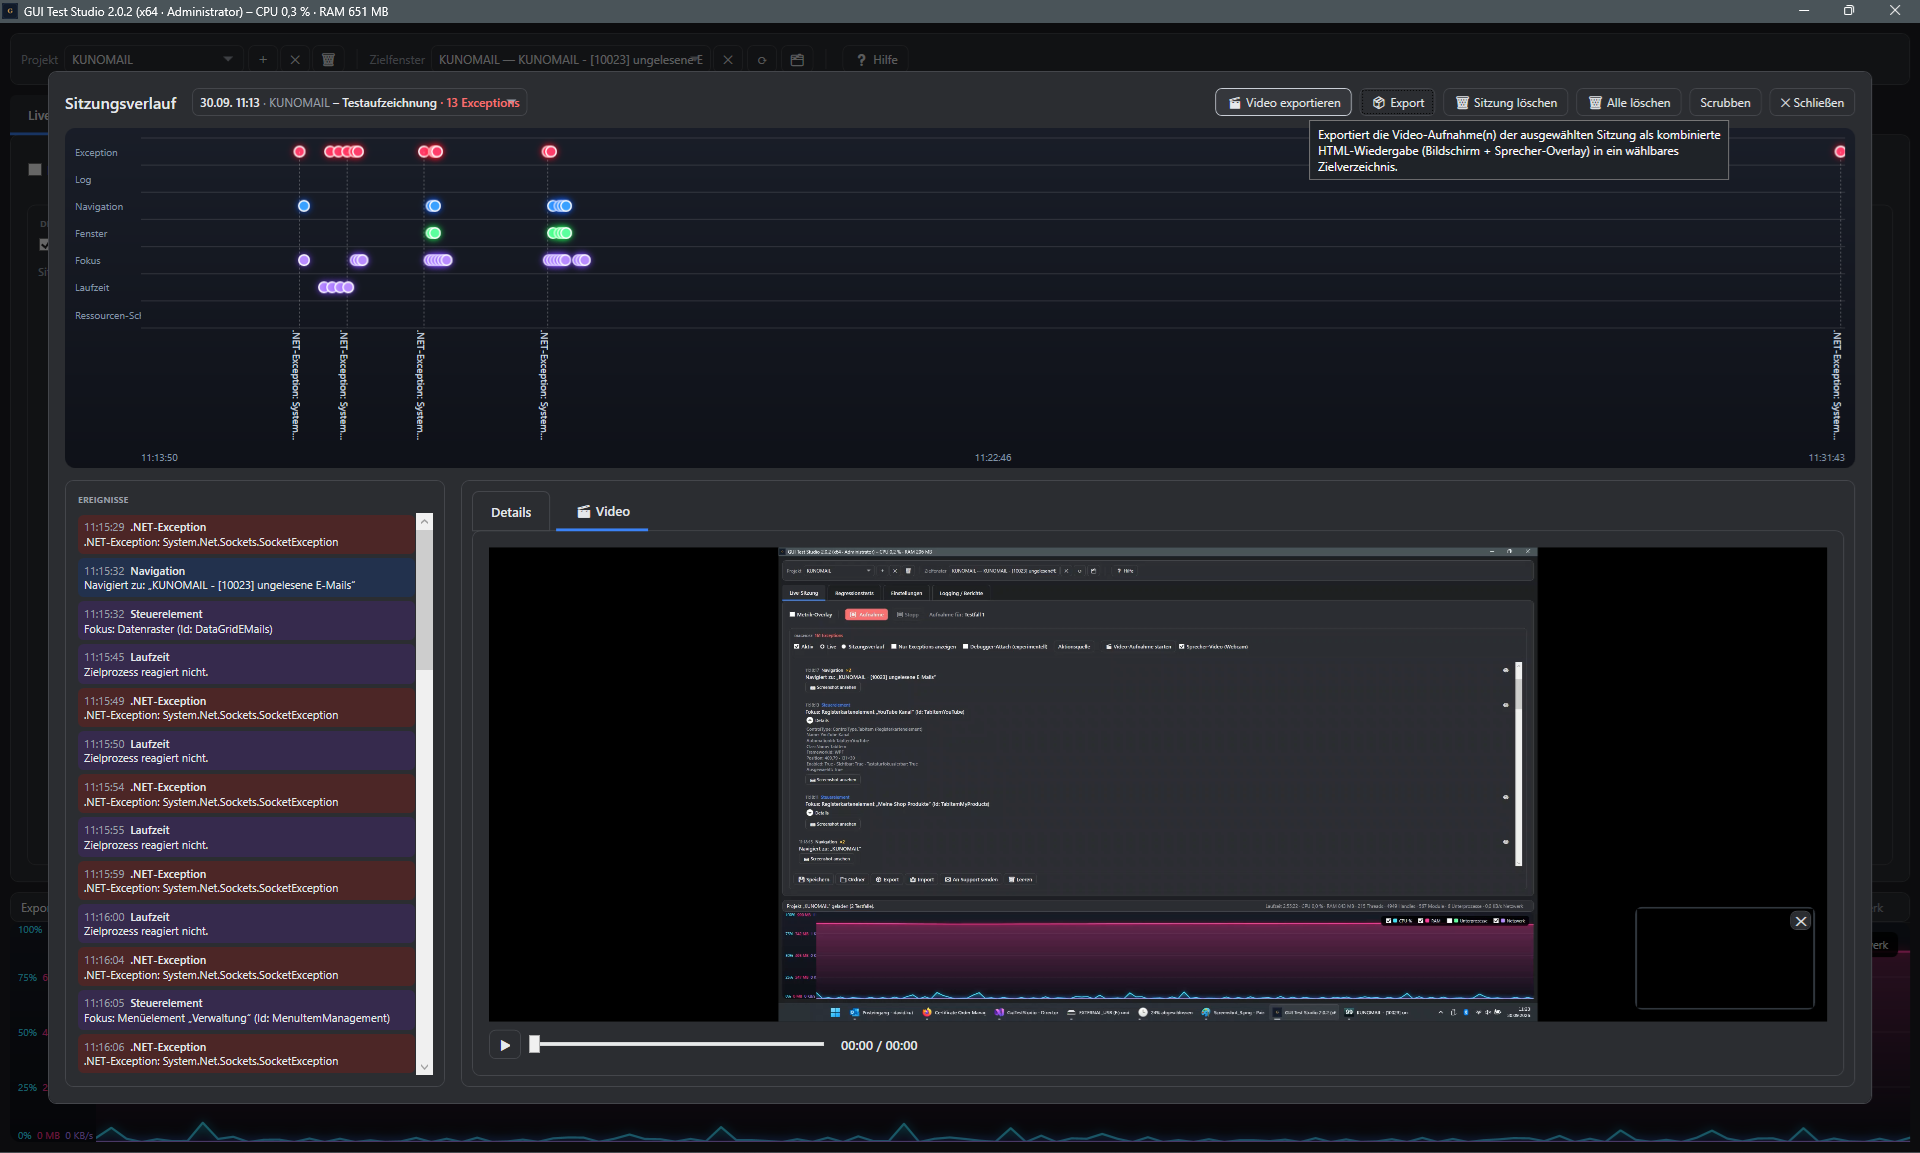This screenshot has height=1153, width=1920.
Task: Select the 11:15:29 .NET-Exception event
Action: click(x=246, y=535)
